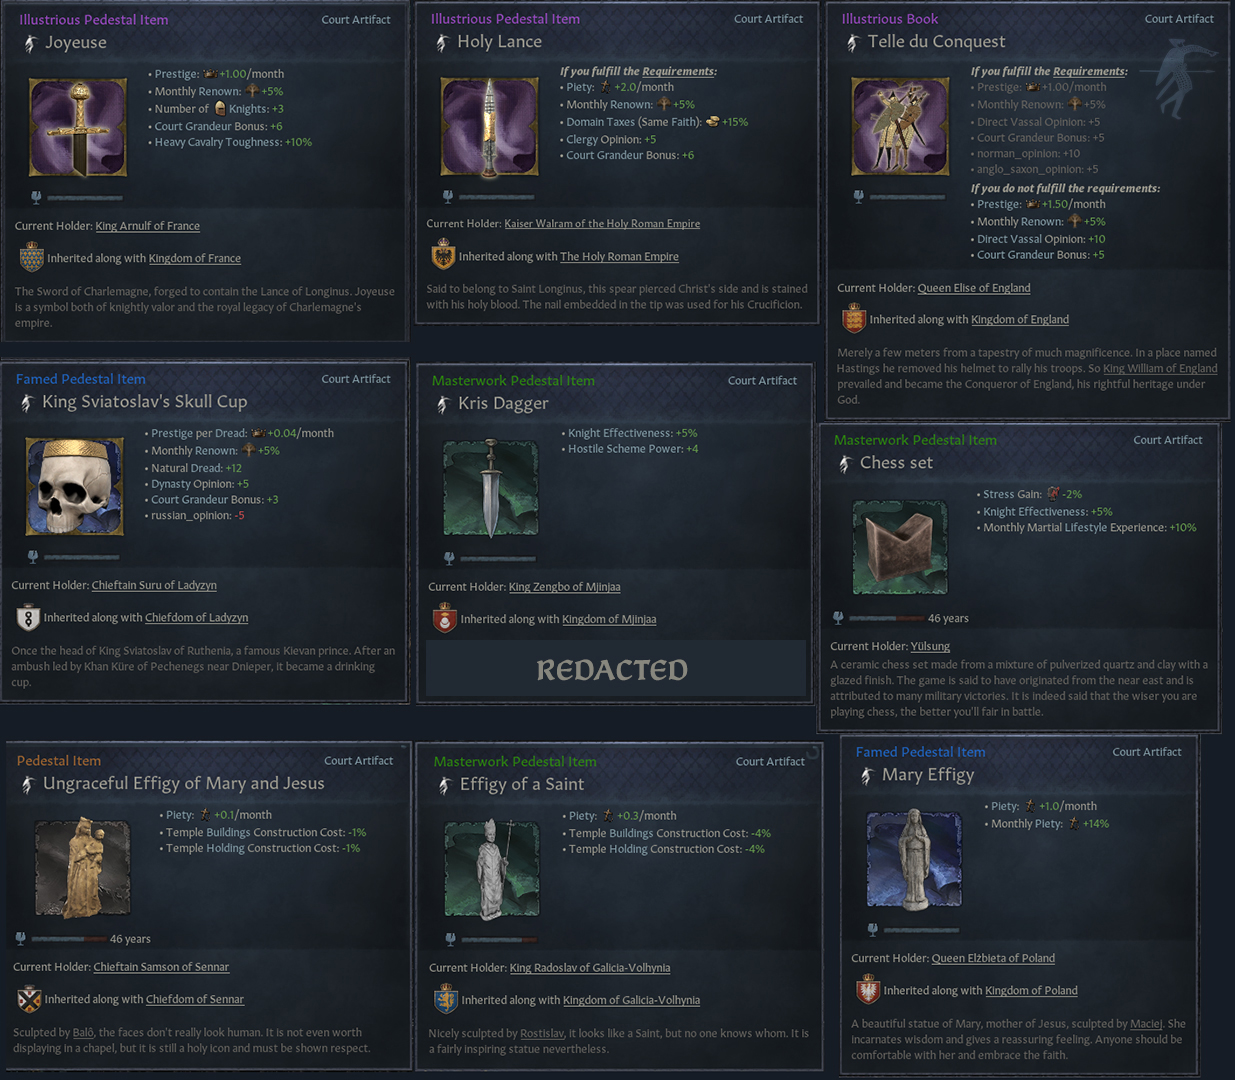
Task: Click the Kingdom of Mjinjaa shield icon
Action: click(x=445, y=618)
